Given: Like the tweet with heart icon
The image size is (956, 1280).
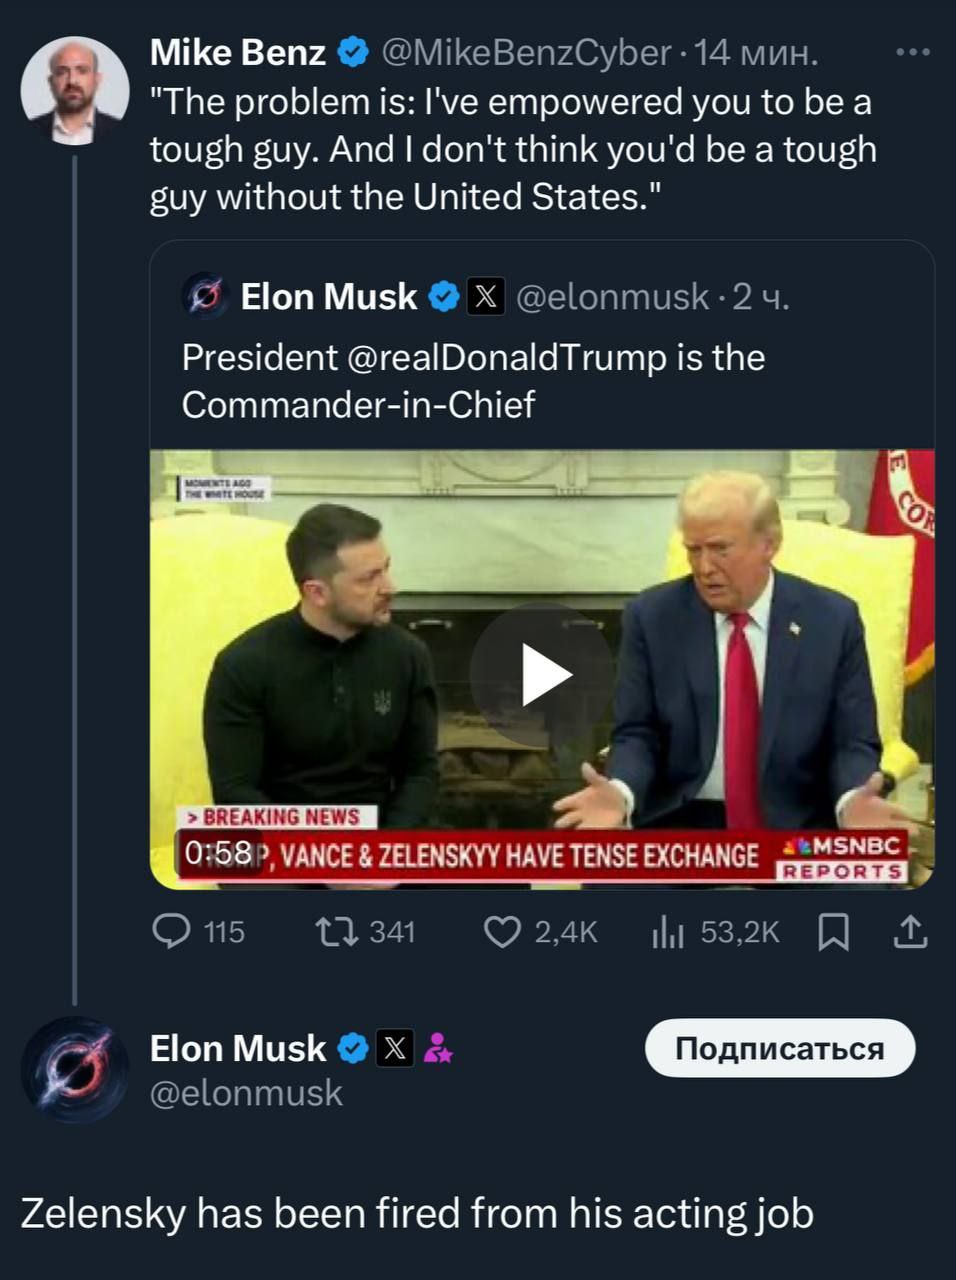Looking at the screenshot, I should click(501, 932).
